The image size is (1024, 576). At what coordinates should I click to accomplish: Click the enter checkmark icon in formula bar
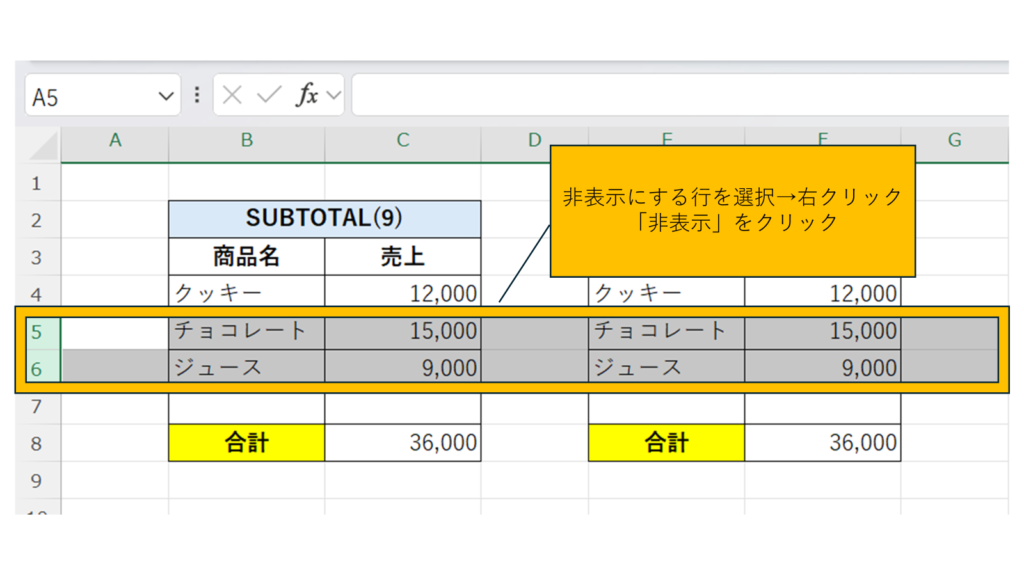coord(268,95)
